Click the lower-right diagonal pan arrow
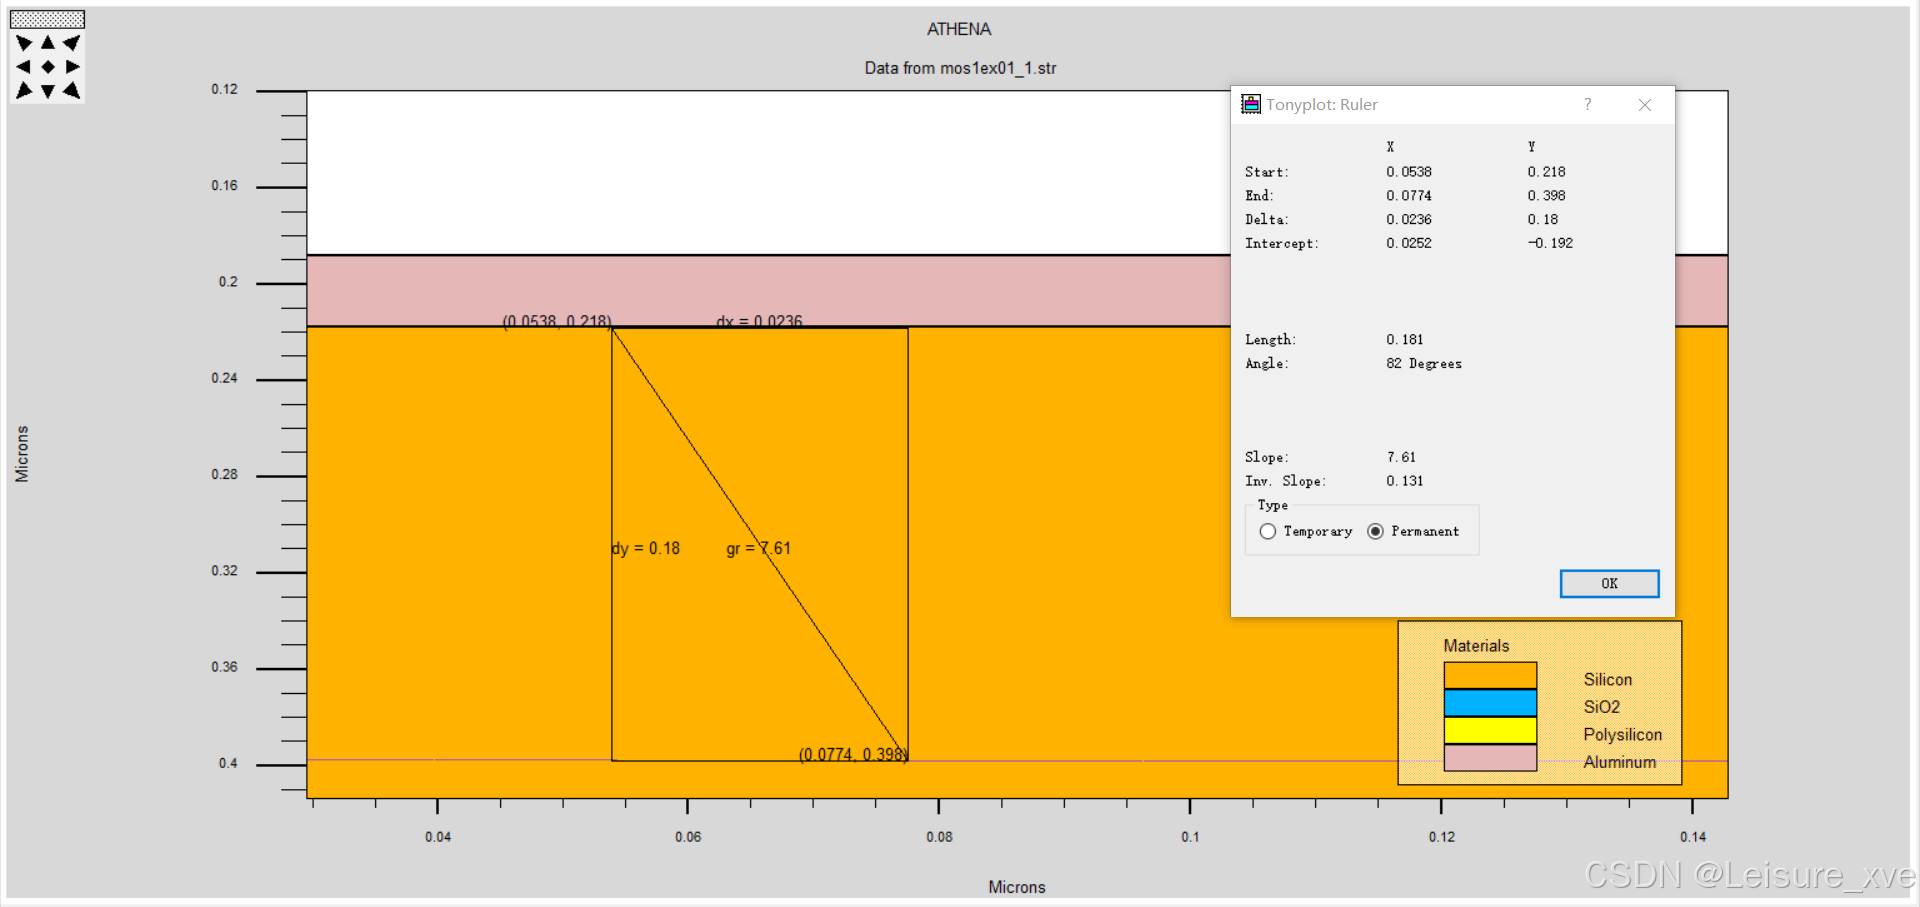The width and height of the screenshot is (1920, 907). (x=72, y=91)
